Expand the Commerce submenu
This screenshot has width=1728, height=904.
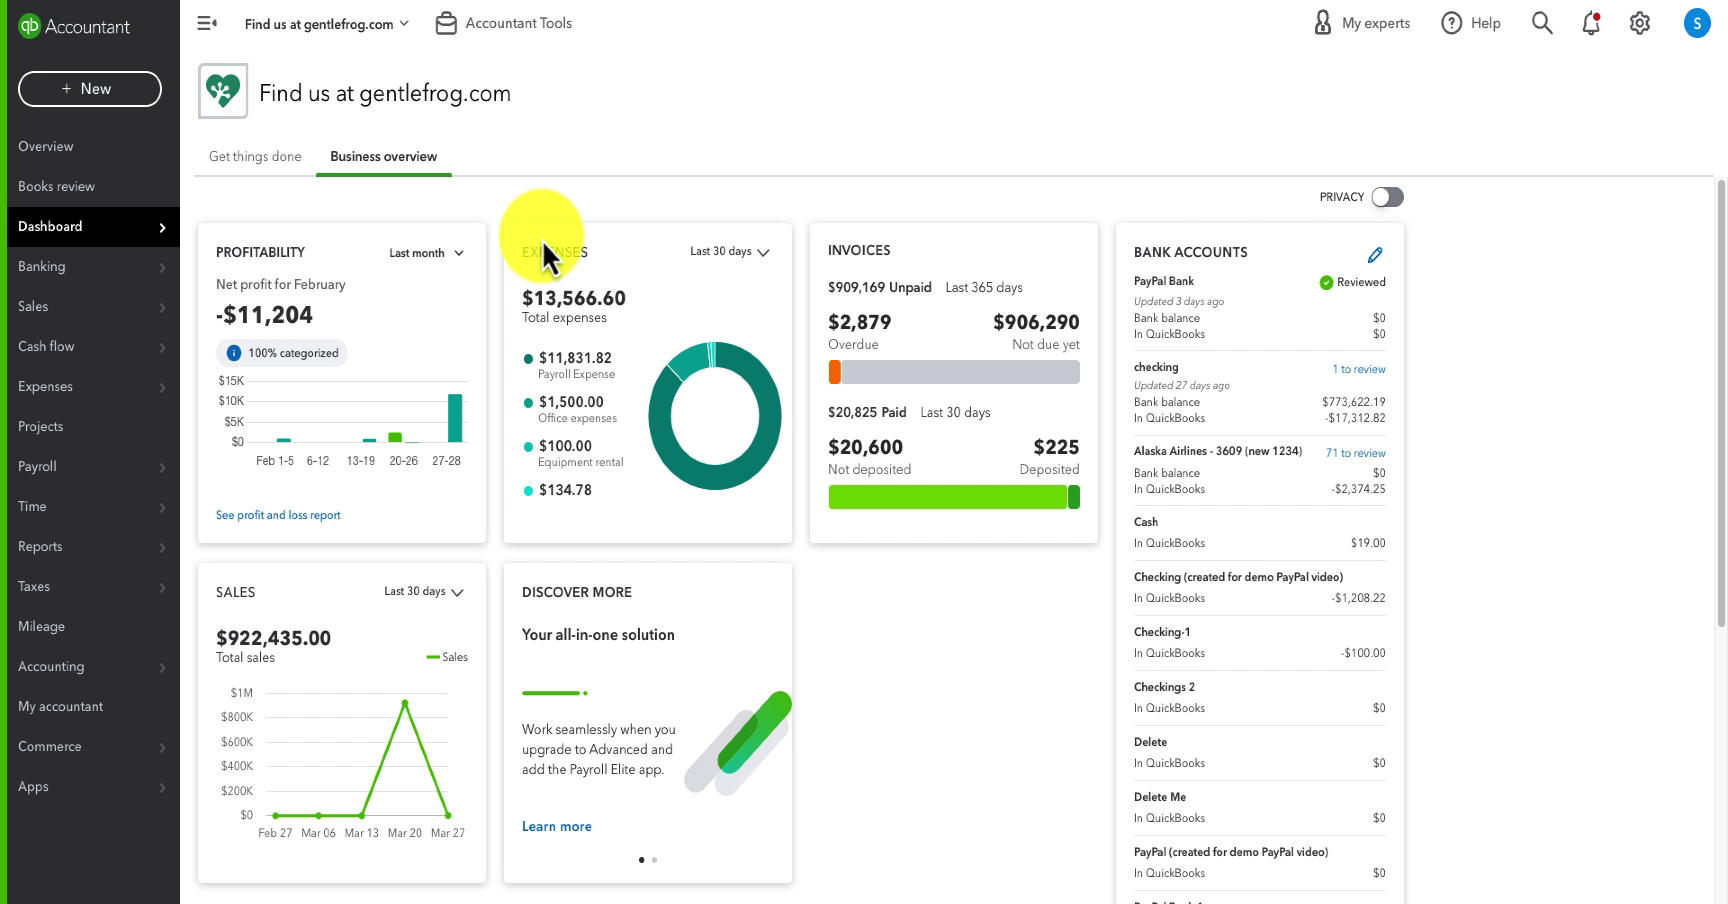[x=162, y=747]
